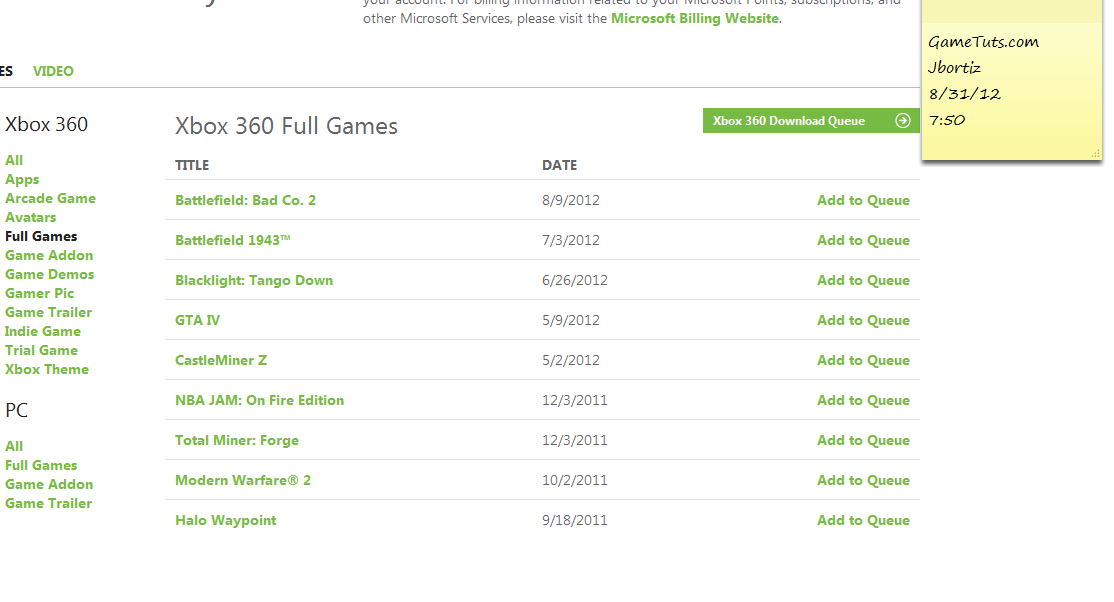Open Battlefield 1943 title link
Viewport: 1114px width, 602px height.
(233, 240)
